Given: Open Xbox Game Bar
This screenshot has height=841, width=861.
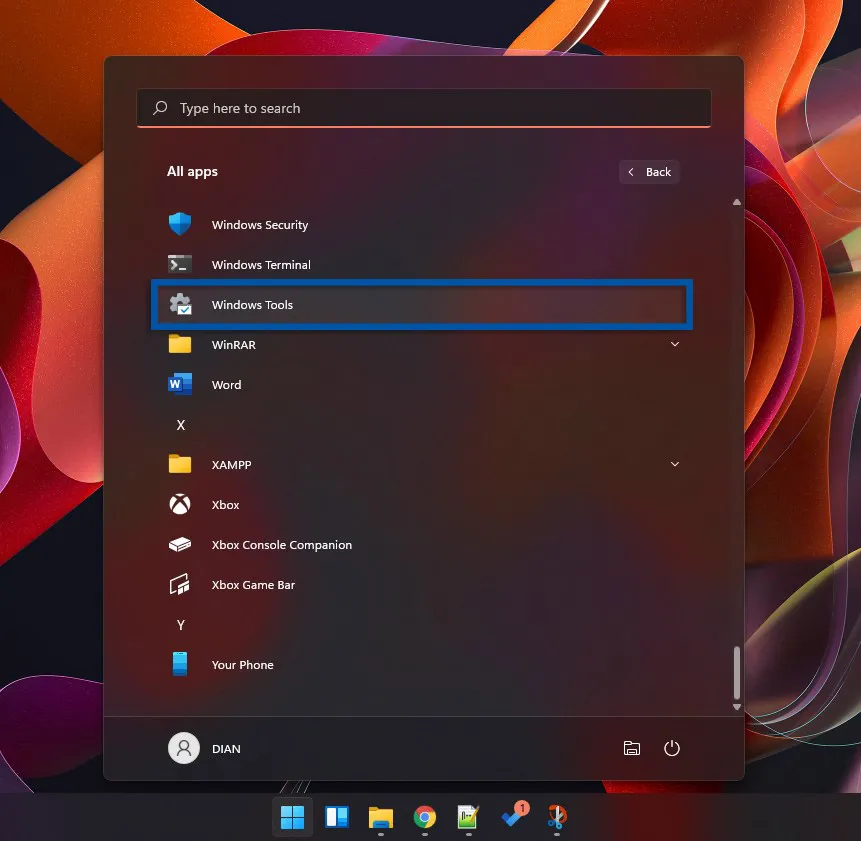Looking at the screenshot, I should 252,584.
